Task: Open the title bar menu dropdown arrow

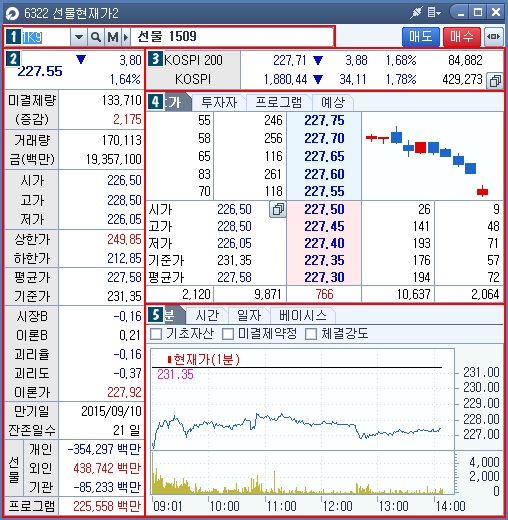Action: click(439, 13)
